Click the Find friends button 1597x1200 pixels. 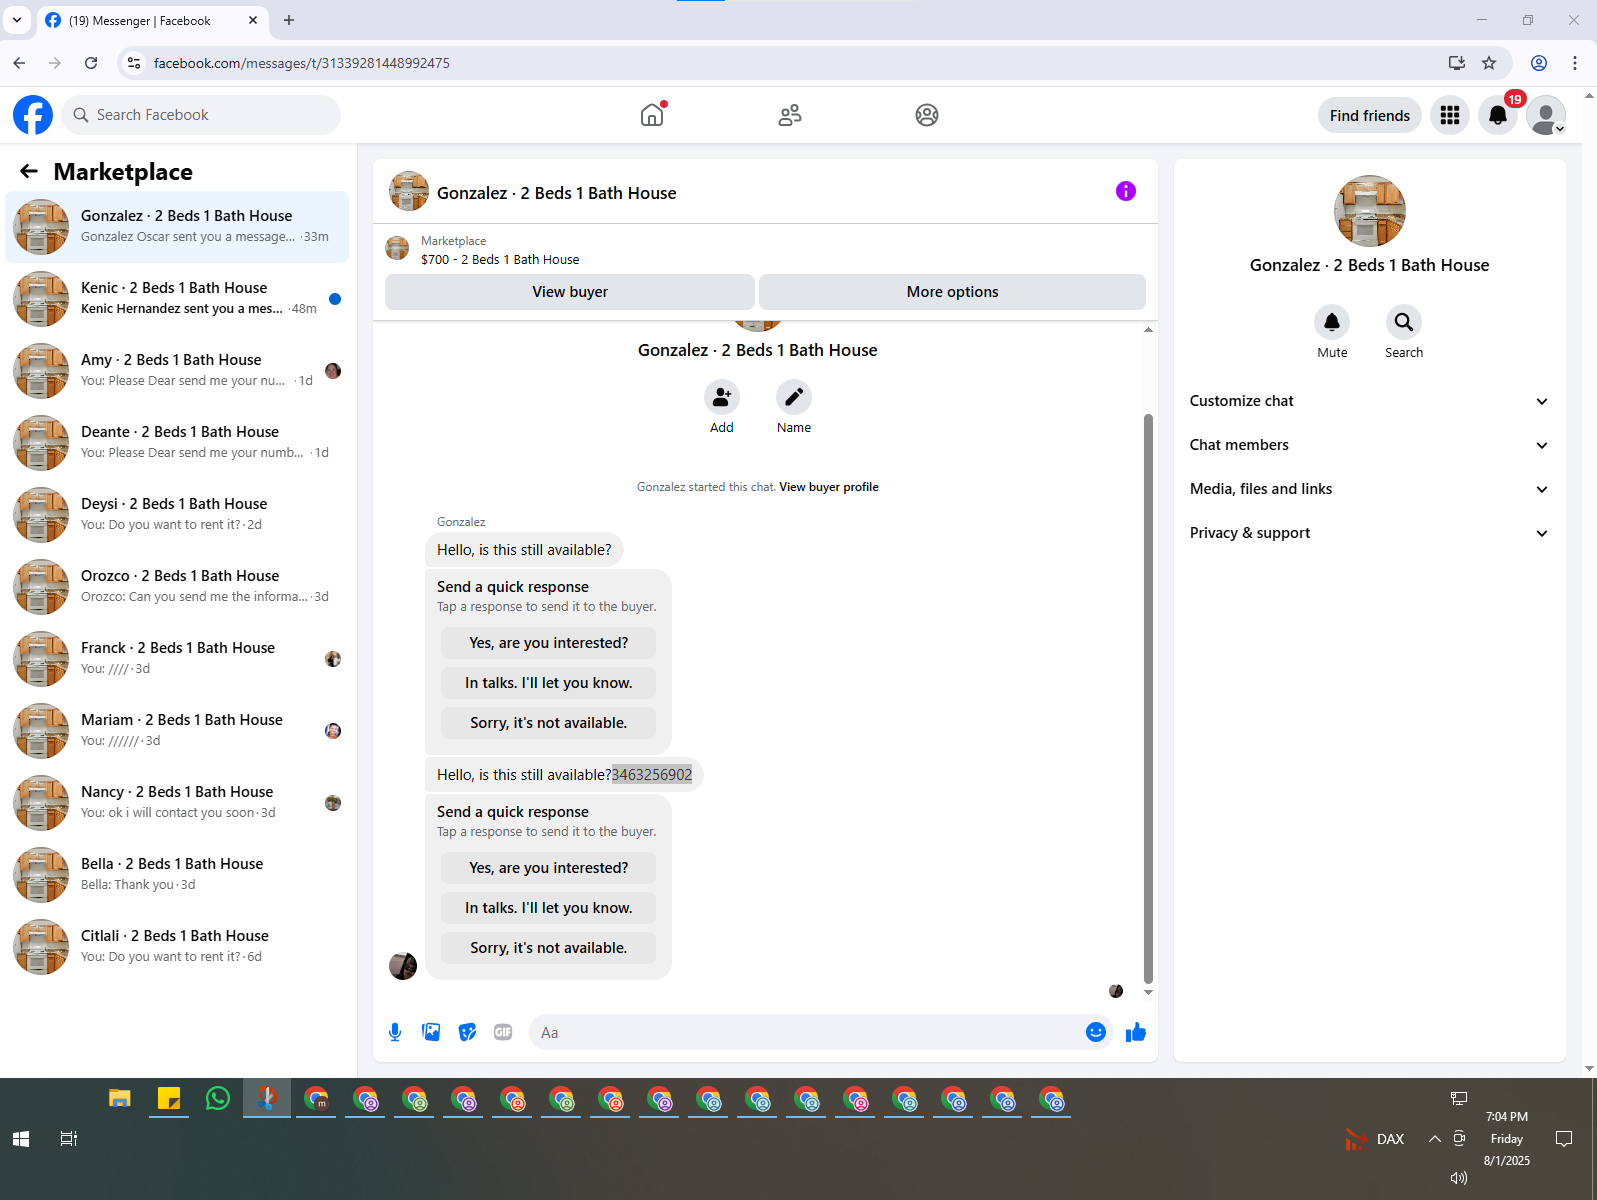click(1369, 115)
